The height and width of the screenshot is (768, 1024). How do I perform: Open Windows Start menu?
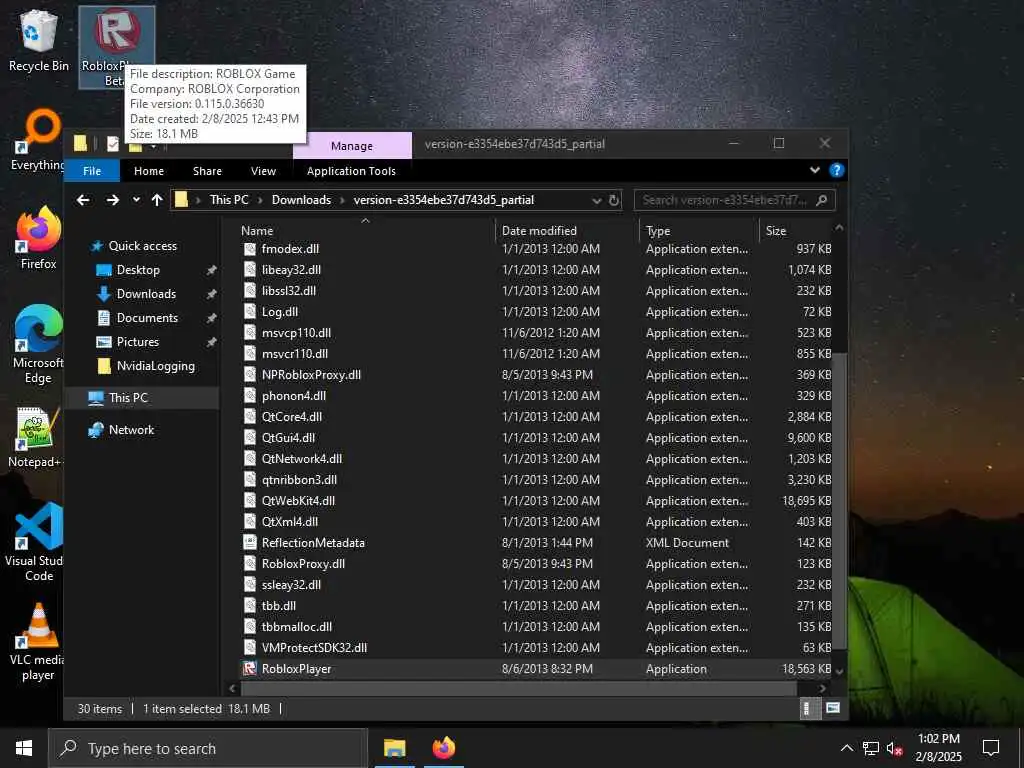click(24, 748)
